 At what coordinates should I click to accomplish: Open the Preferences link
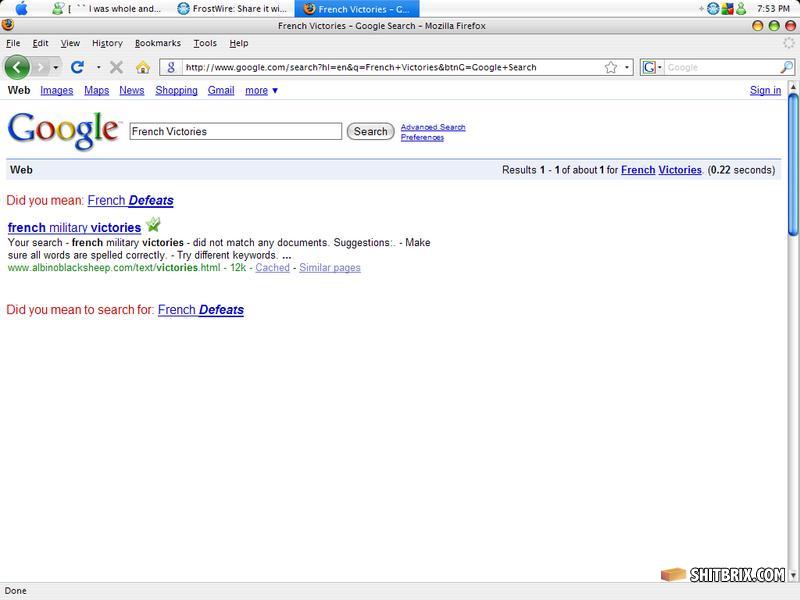pos(422,137)
